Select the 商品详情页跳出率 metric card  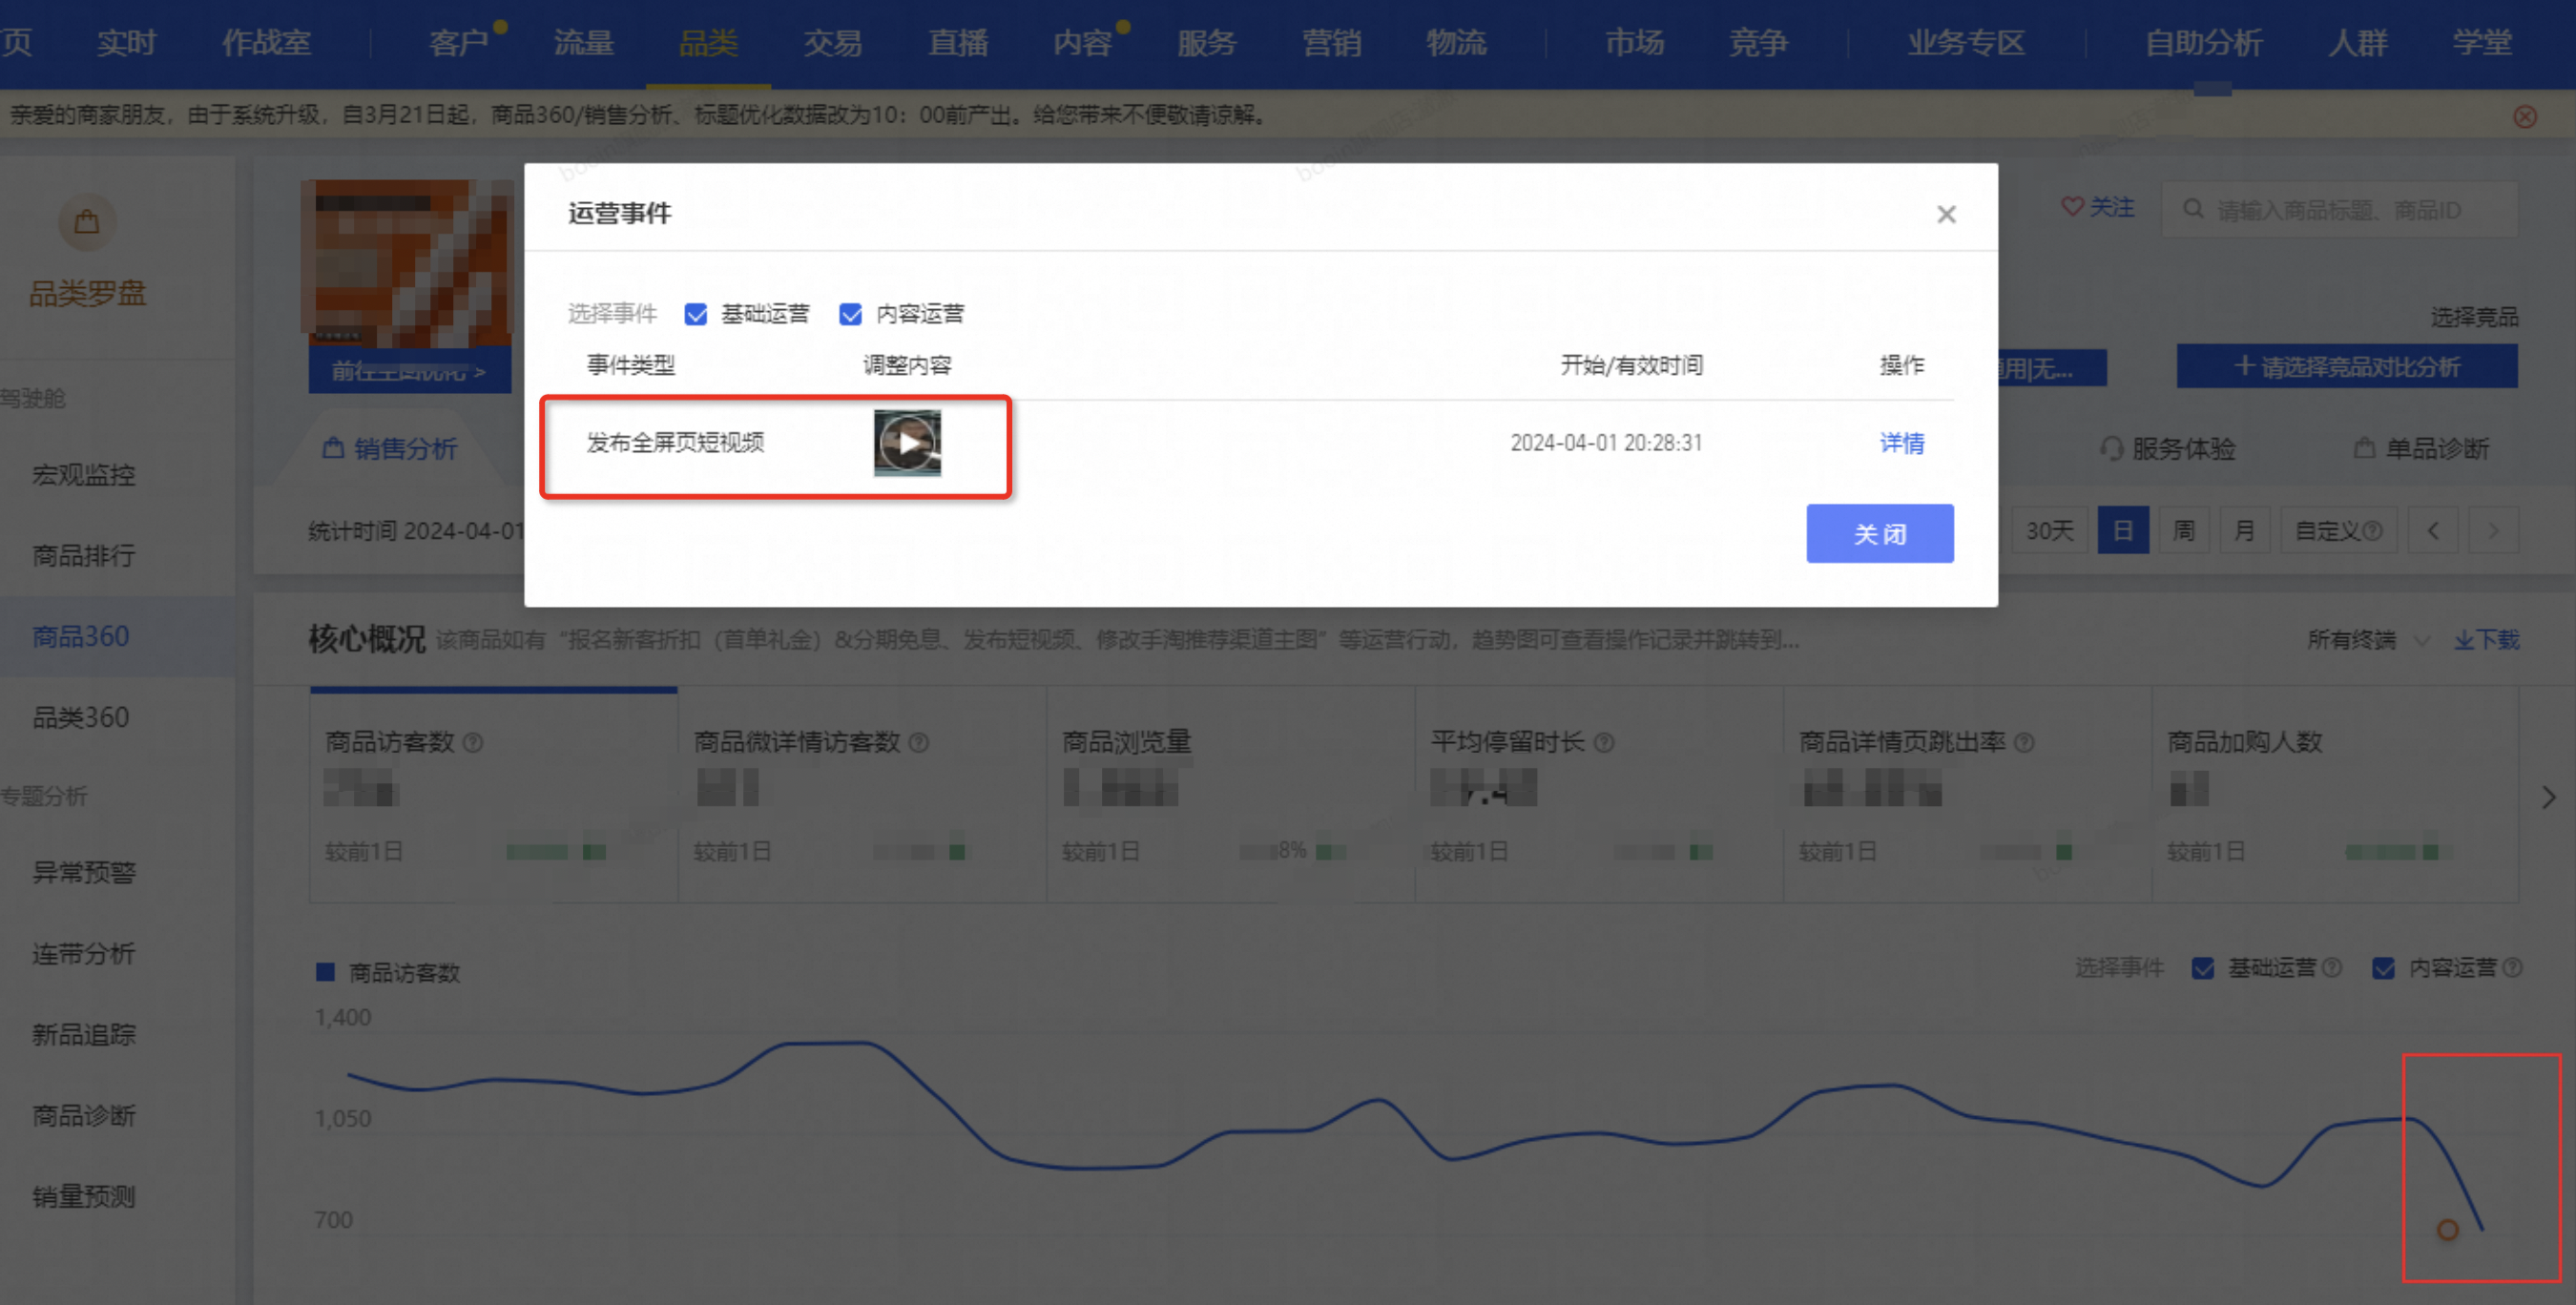(1967, 795)
